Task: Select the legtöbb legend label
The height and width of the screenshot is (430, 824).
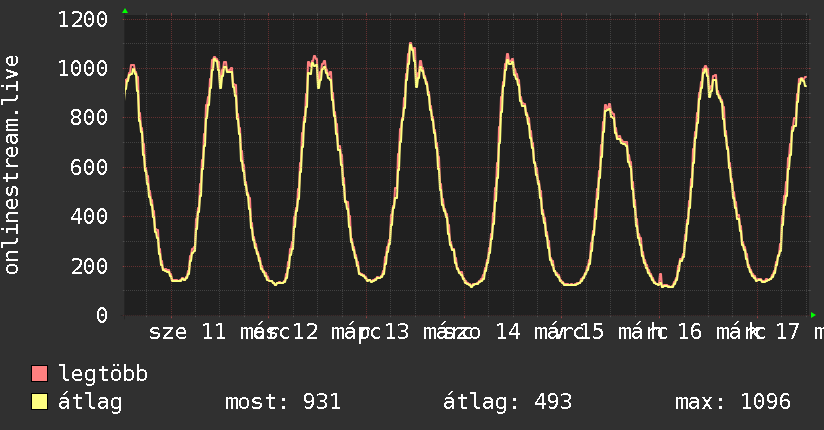Action: [x=103, y=375]
